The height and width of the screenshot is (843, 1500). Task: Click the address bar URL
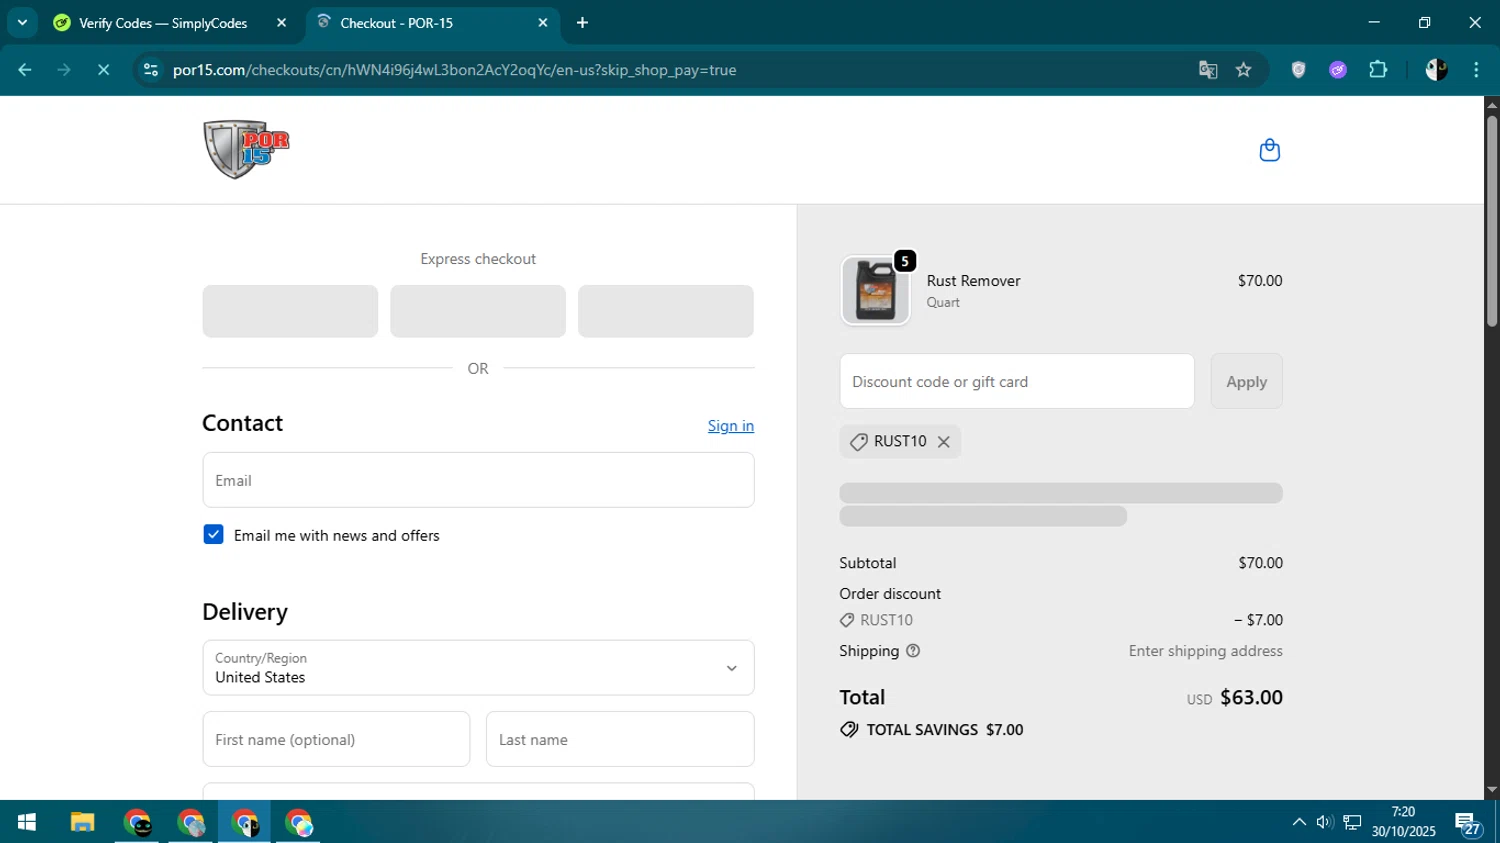[x=455, y=70]
